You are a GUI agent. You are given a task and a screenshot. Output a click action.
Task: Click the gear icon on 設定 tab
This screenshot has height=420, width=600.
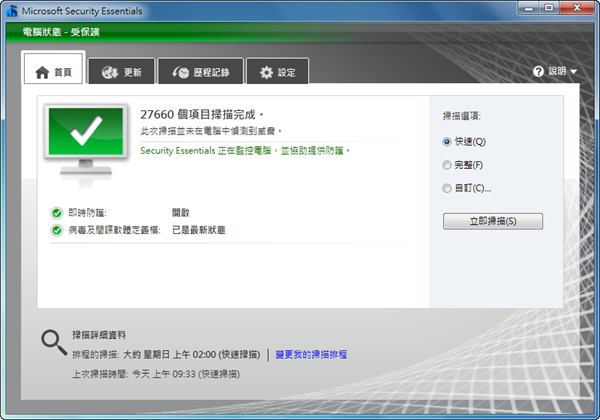pos(266,72)
